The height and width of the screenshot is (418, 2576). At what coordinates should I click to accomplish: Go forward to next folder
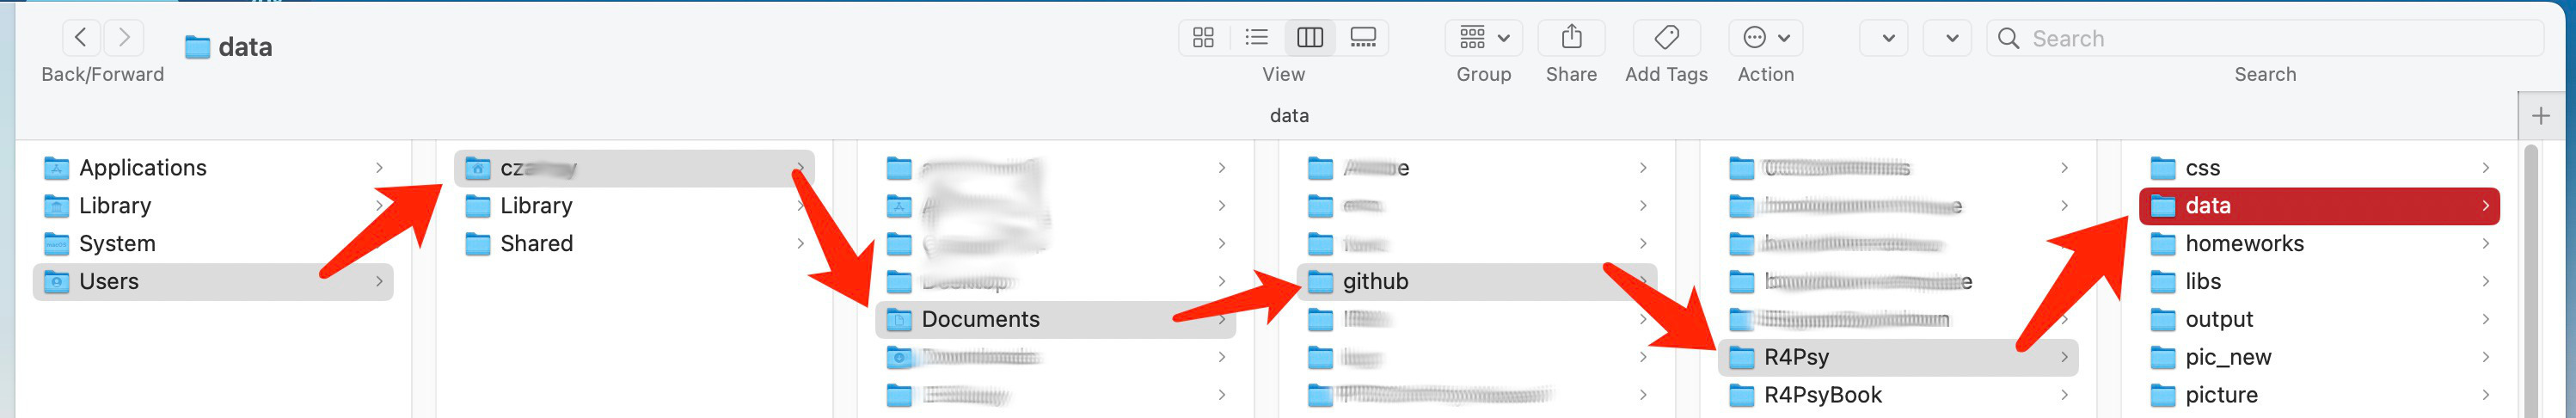click(x=124, y=38)
